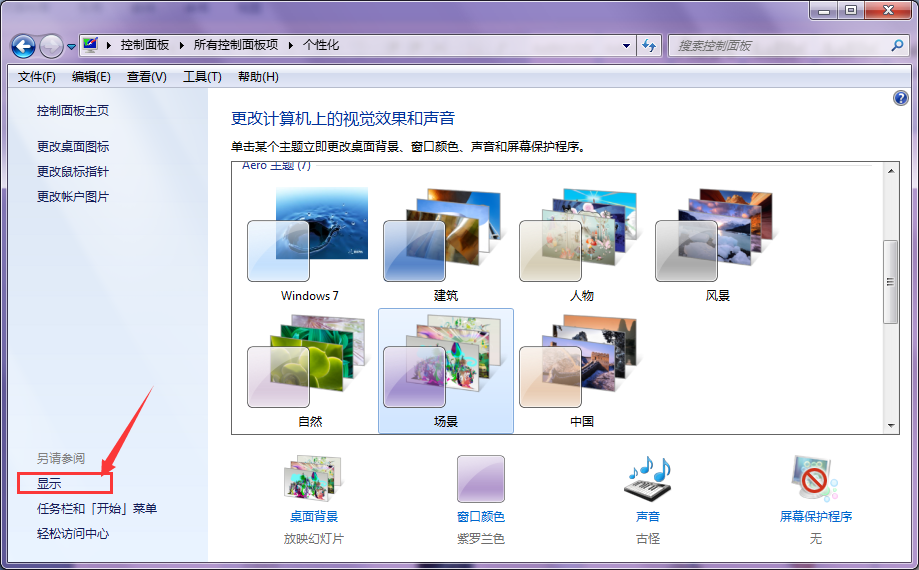
Task: Expand the arrow before 控制面板 breadcrumb
Action: click(x=108, y=45)
